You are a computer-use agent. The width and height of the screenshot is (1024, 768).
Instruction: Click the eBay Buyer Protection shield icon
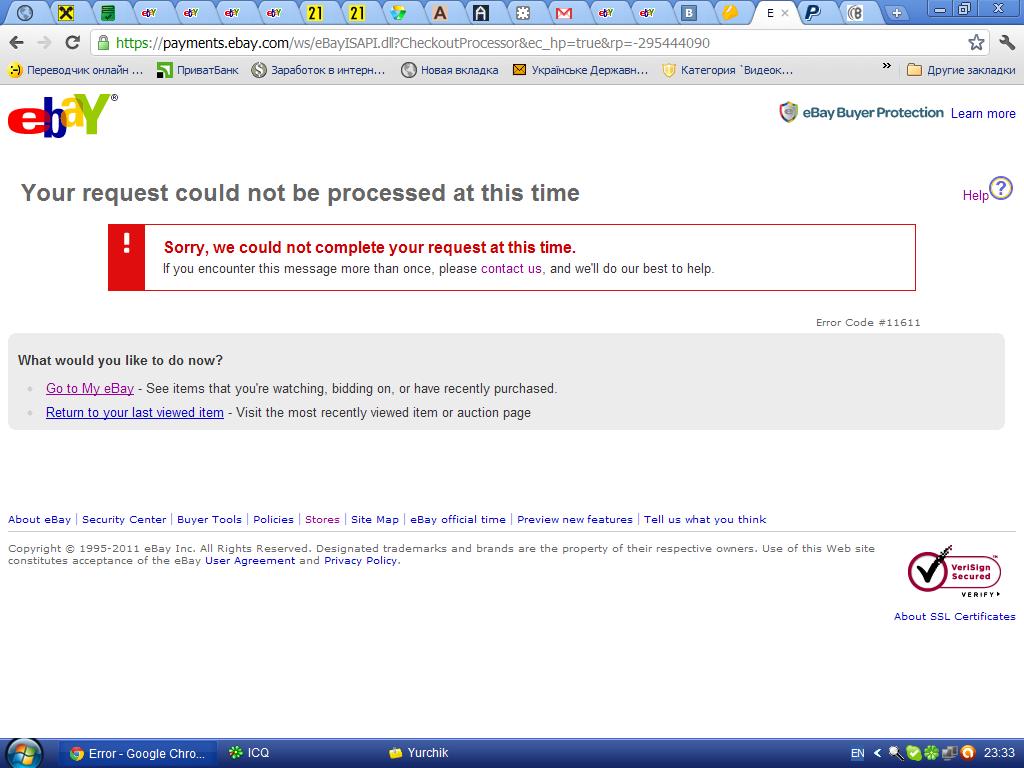(x=788, y=112)
